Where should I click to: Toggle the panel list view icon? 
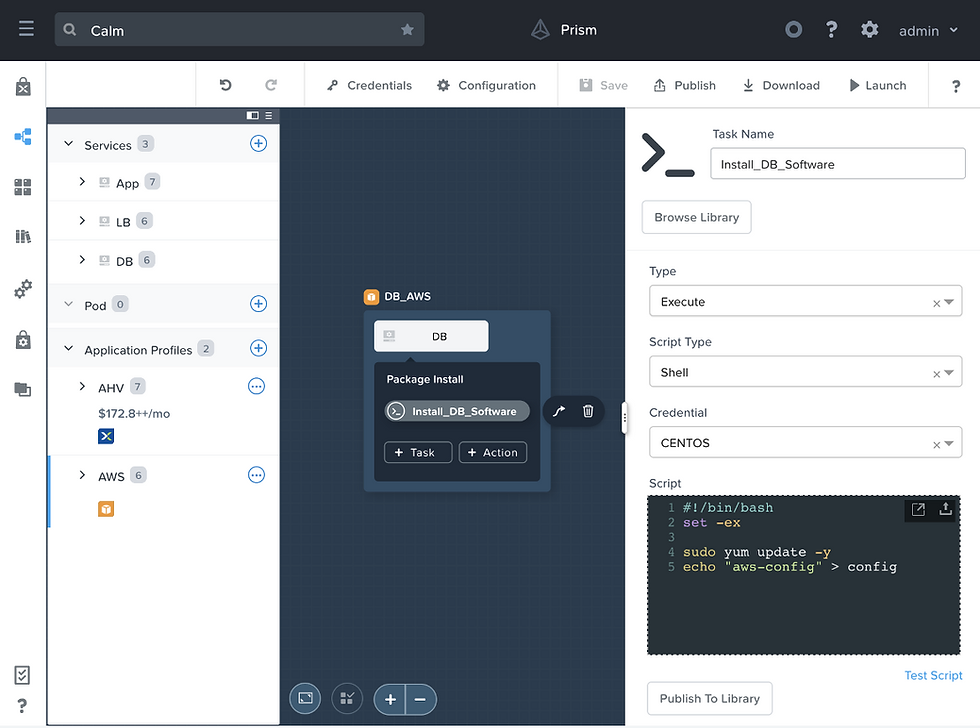269,116
